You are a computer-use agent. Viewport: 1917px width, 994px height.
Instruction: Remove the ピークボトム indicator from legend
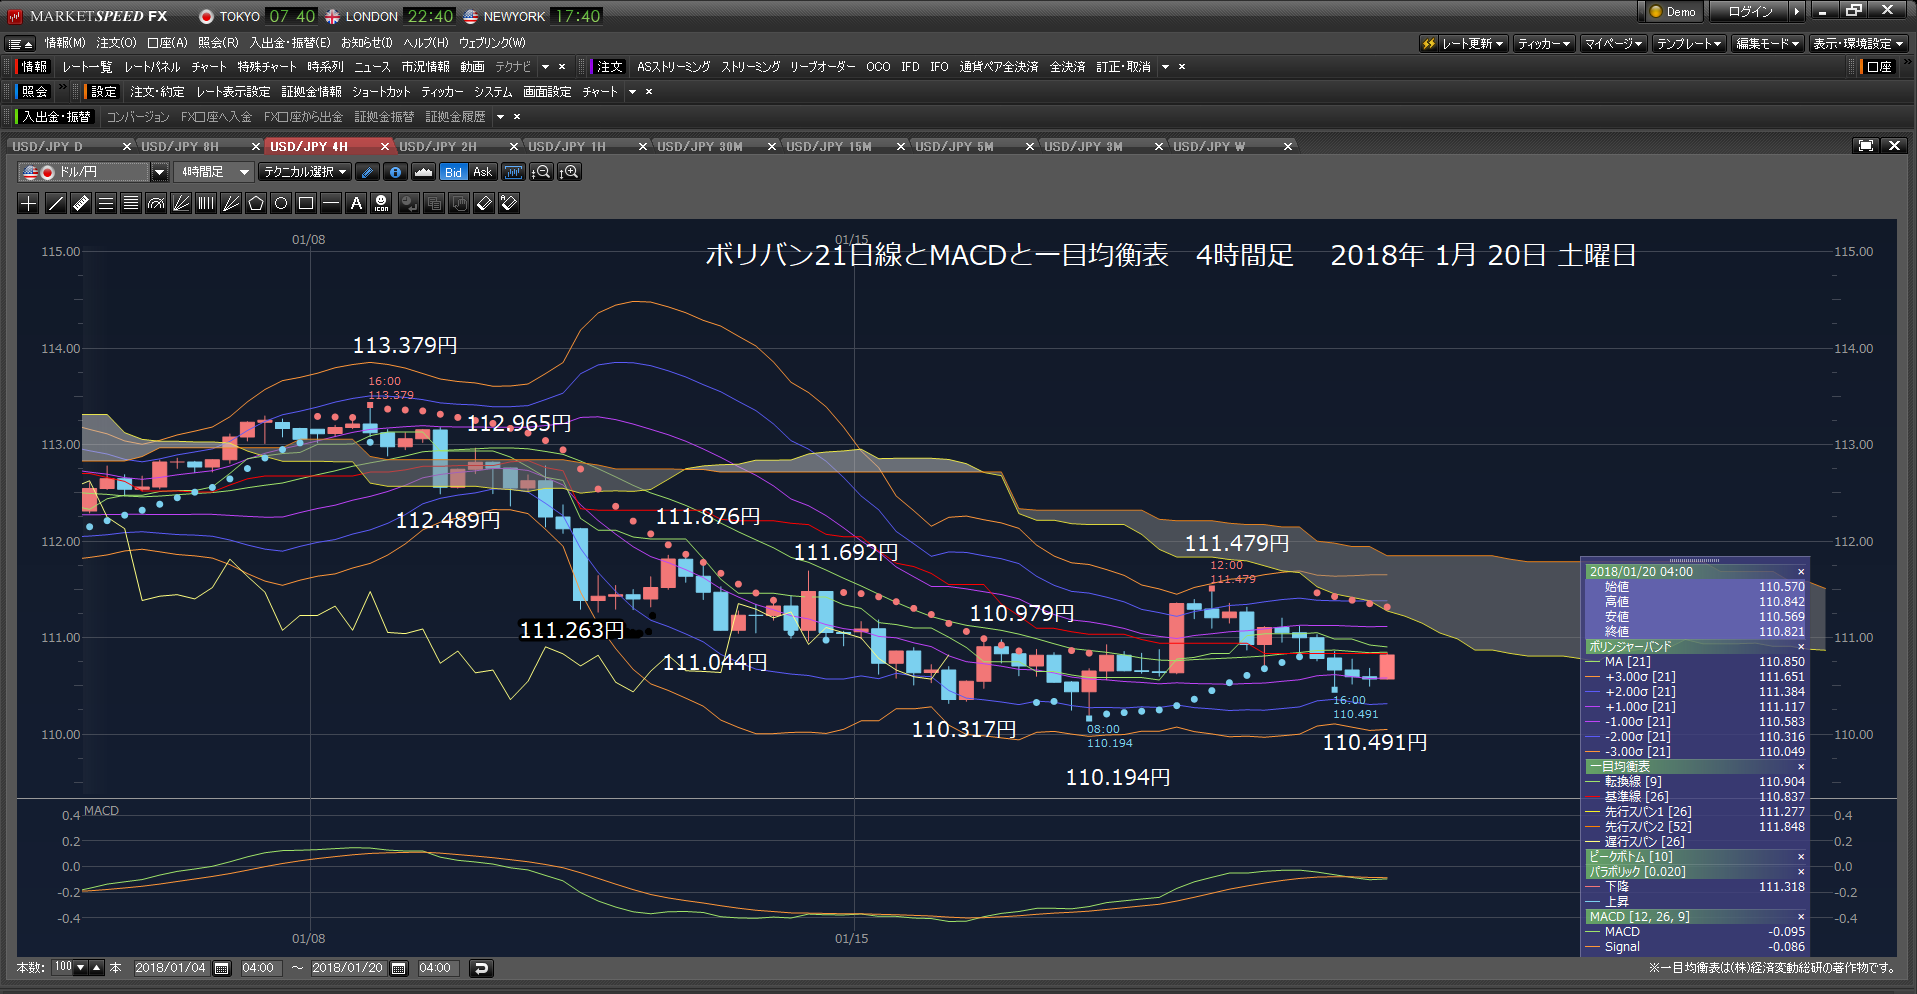[1801, 857]
